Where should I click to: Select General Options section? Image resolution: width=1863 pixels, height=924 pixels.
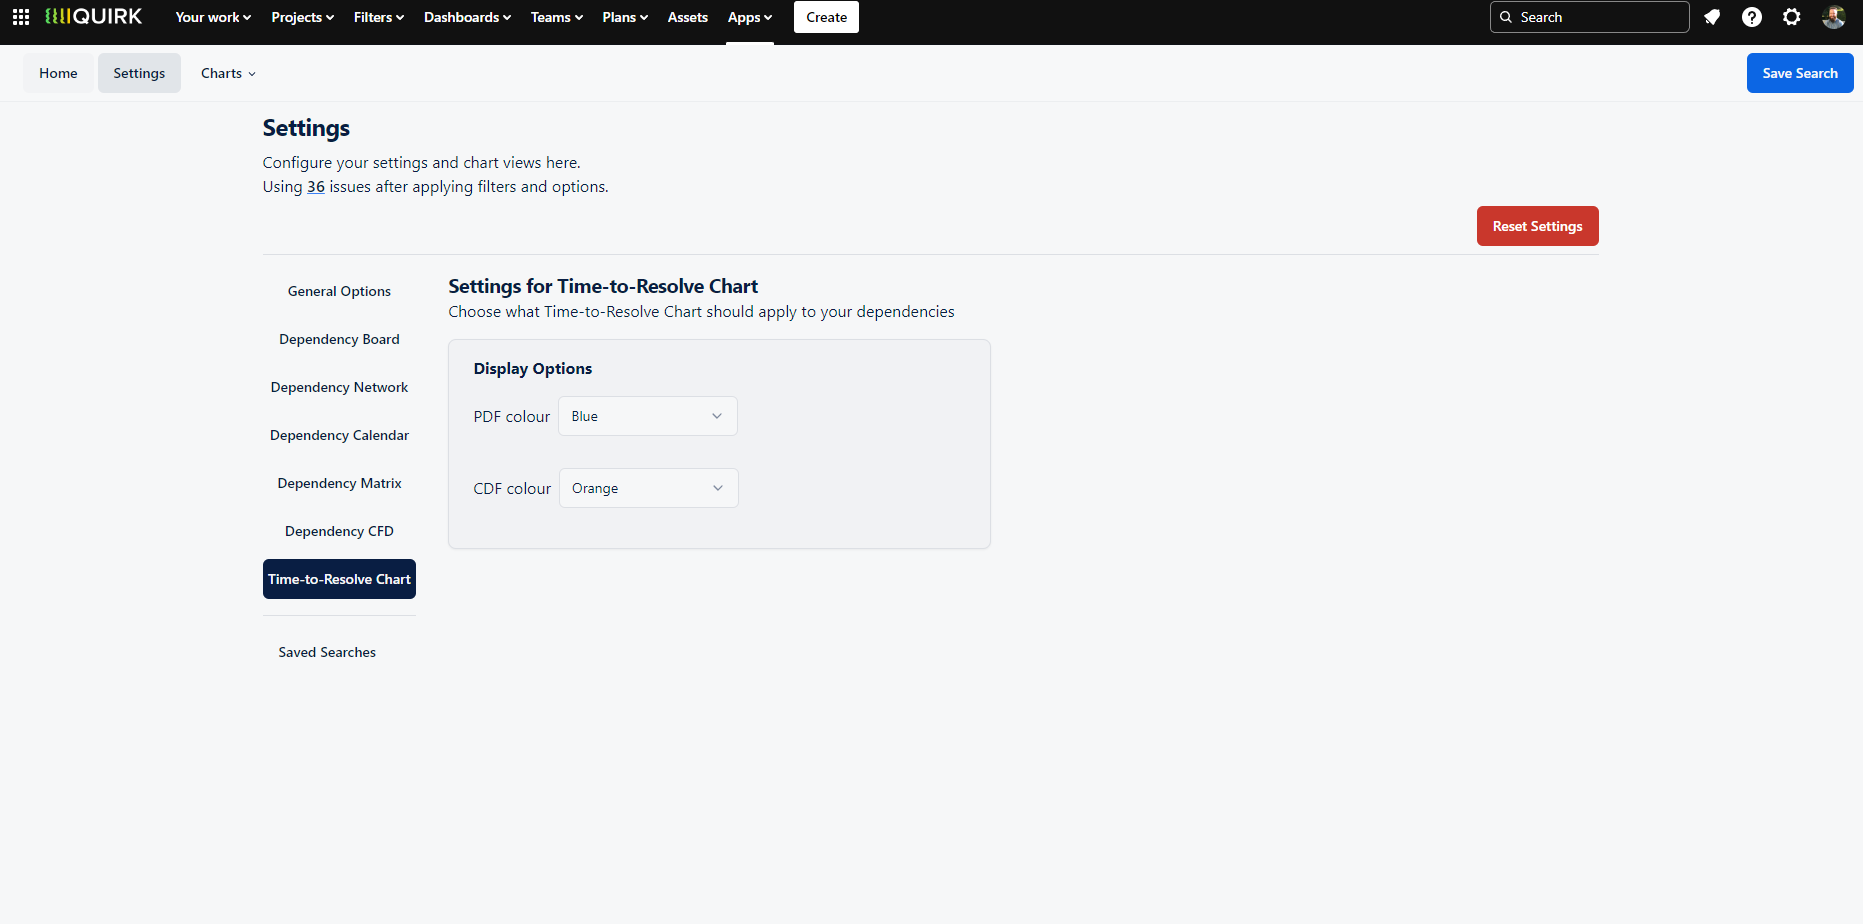coord(339,291)
